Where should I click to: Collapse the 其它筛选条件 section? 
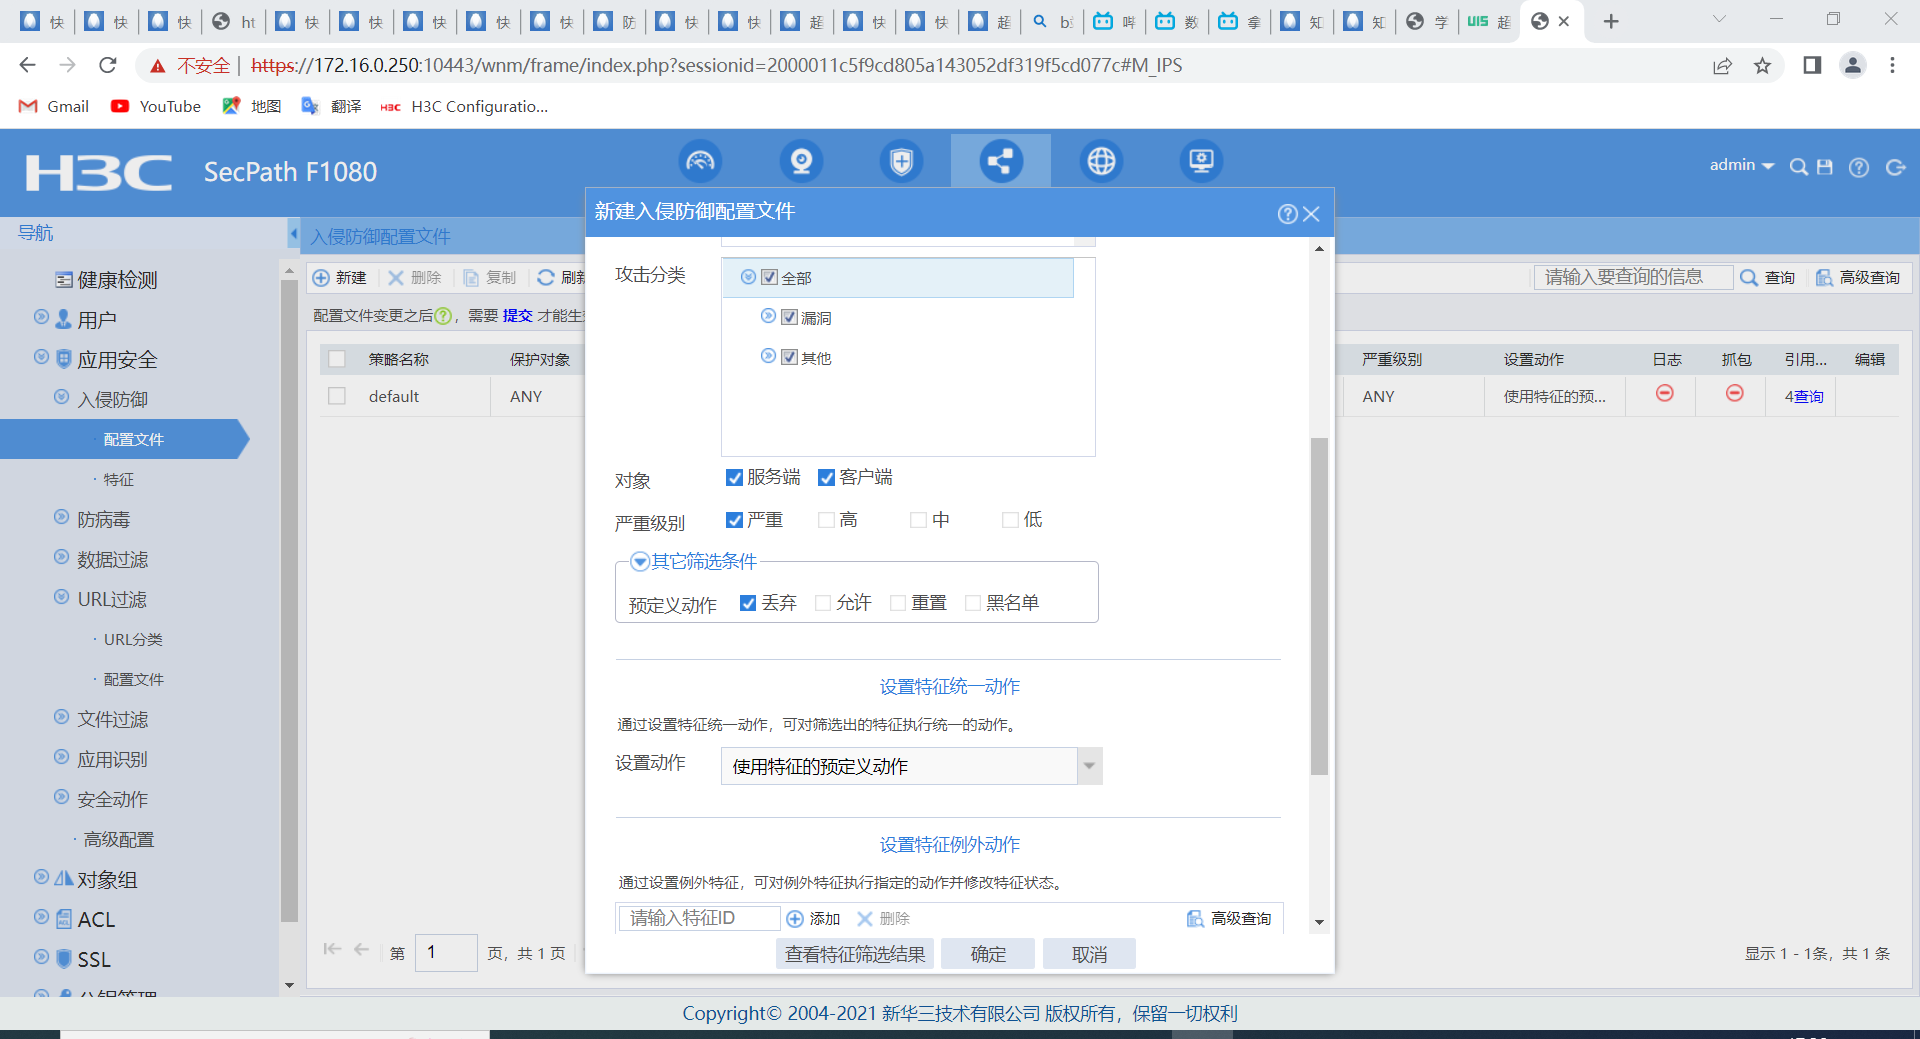640,562
